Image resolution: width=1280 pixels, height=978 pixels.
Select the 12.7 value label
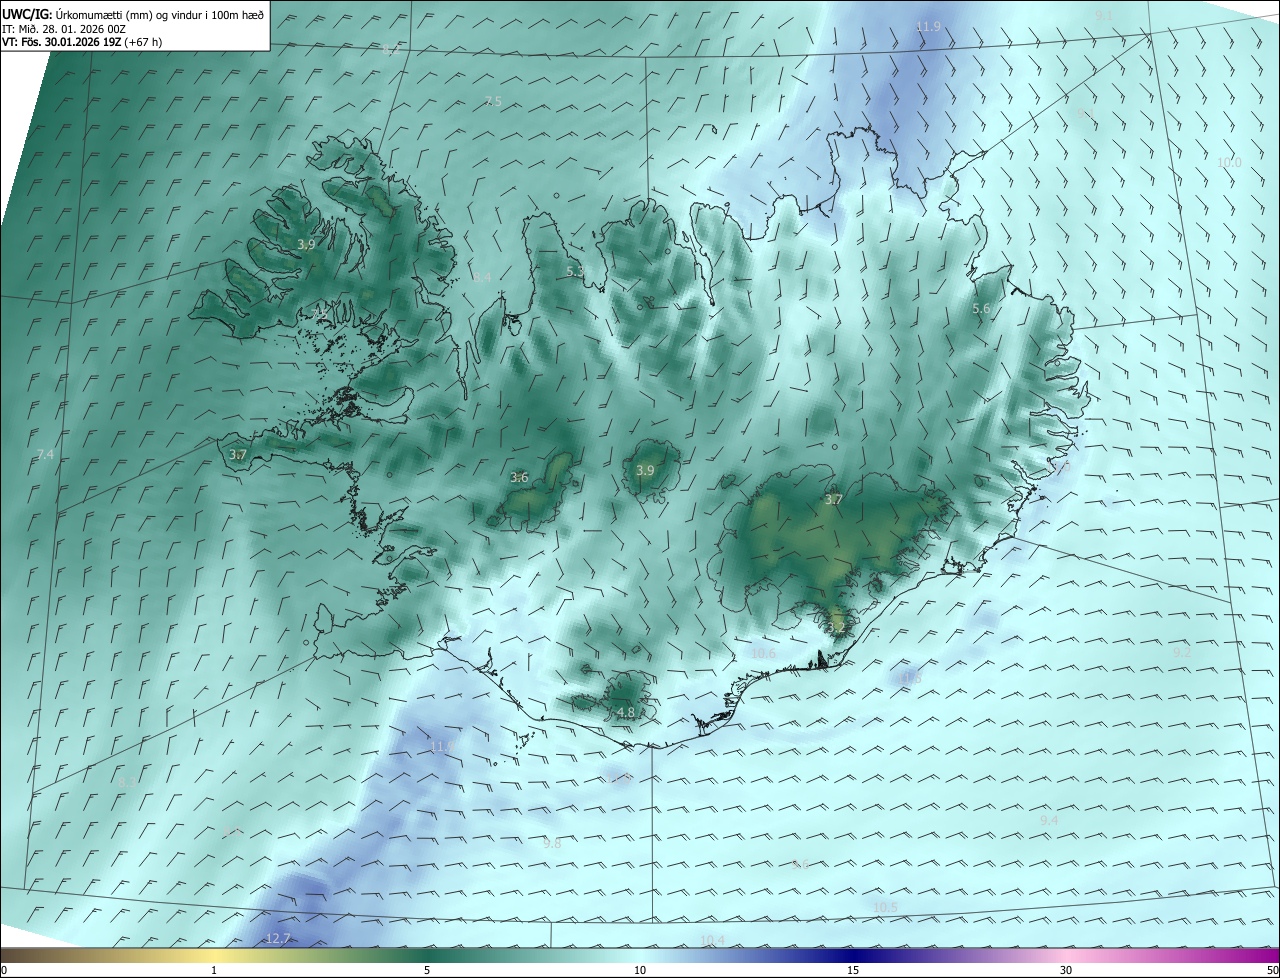(278, 938)
